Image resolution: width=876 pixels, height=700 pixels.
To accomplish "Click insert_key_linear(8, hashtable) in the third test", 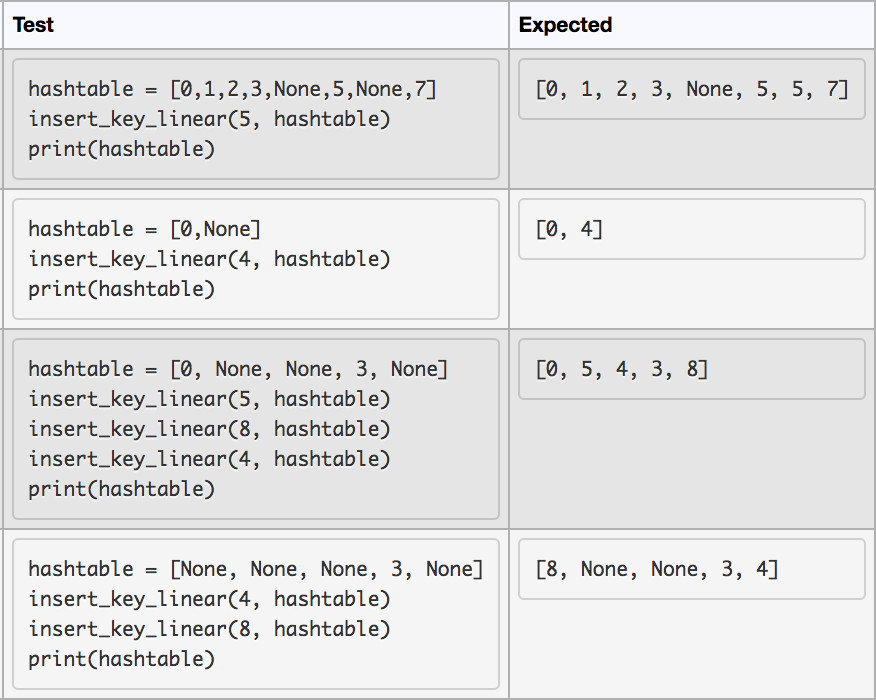I will click(x=209, y=429).
